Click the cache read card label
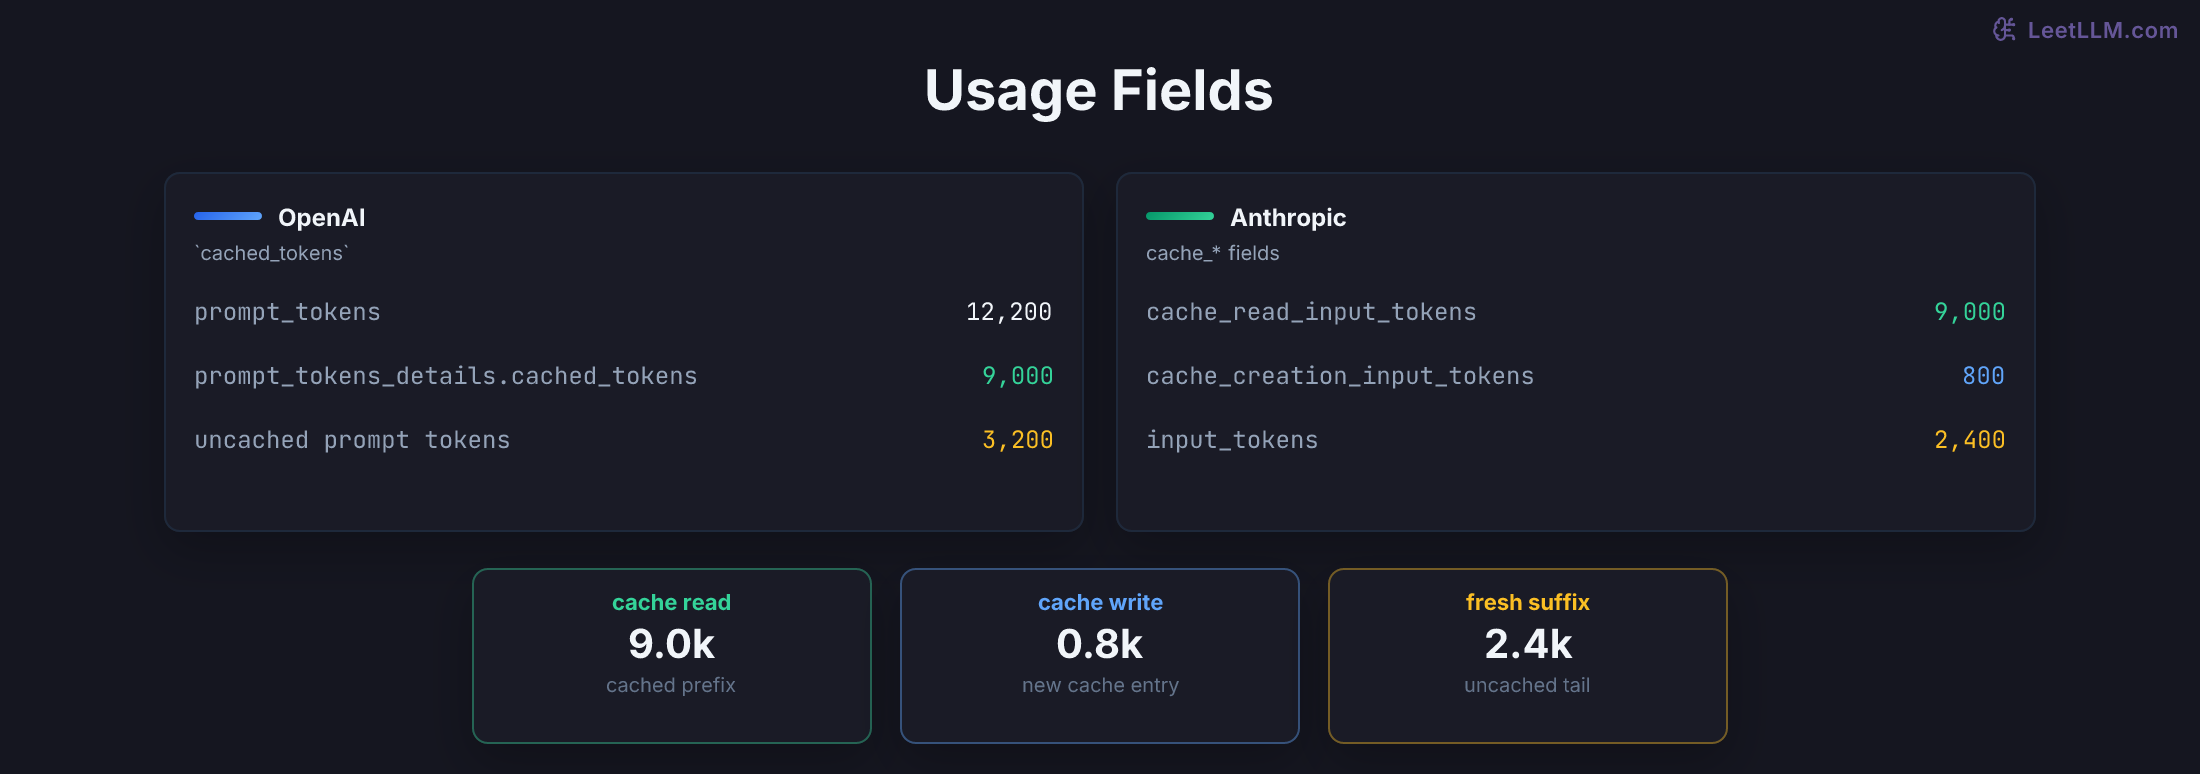This screenshot has width=2200, height=774. click(671, 602)
